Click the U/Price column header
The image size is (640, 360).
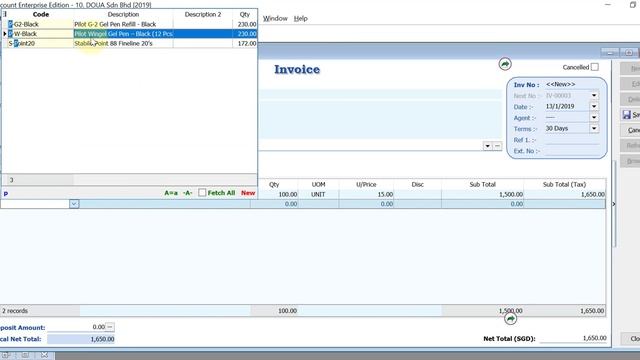point(366,184)
